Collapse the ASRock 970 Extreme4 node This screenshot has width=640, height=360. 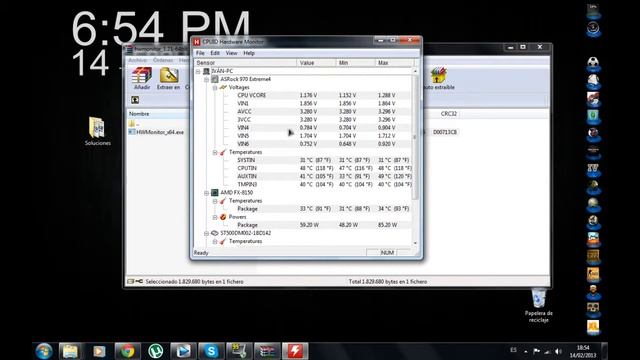pos(207,80)
